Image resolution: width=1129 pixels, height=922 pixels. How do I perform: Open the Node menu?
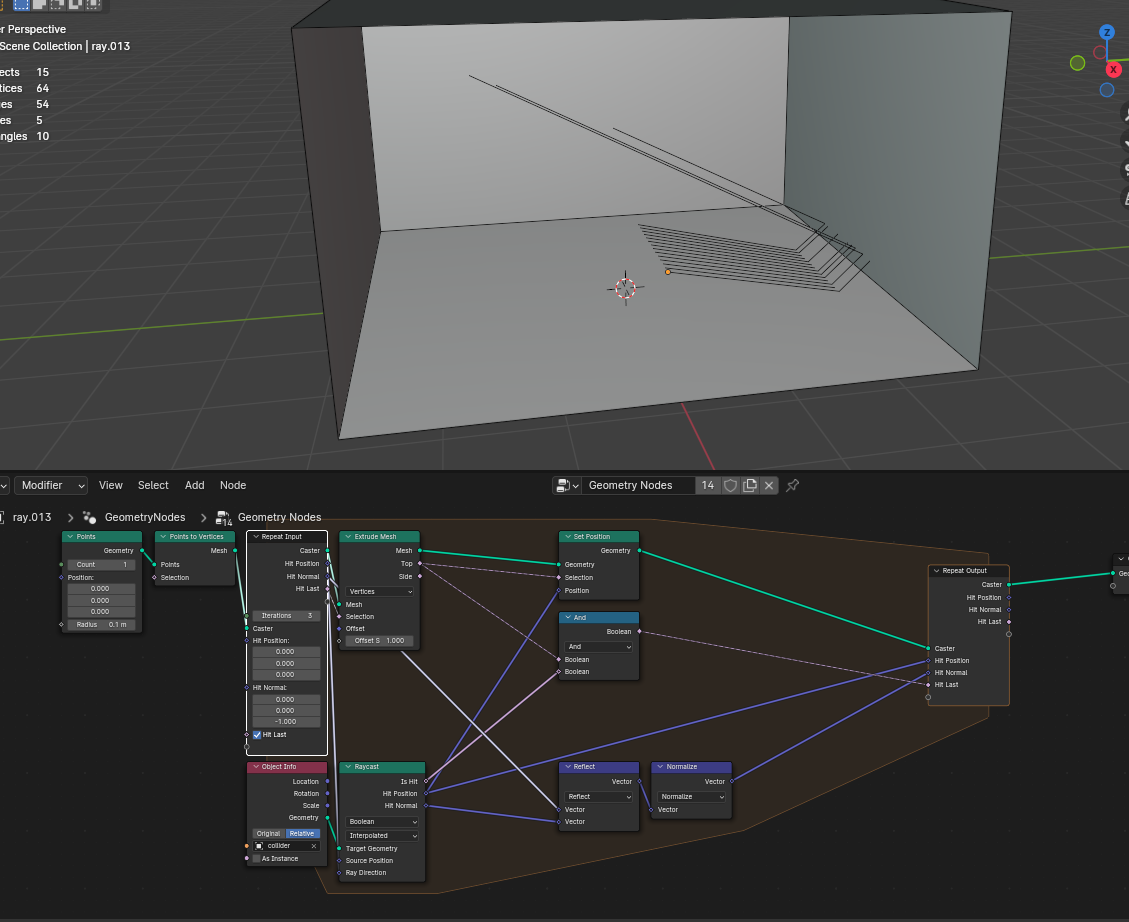click(x=233, y=486)
